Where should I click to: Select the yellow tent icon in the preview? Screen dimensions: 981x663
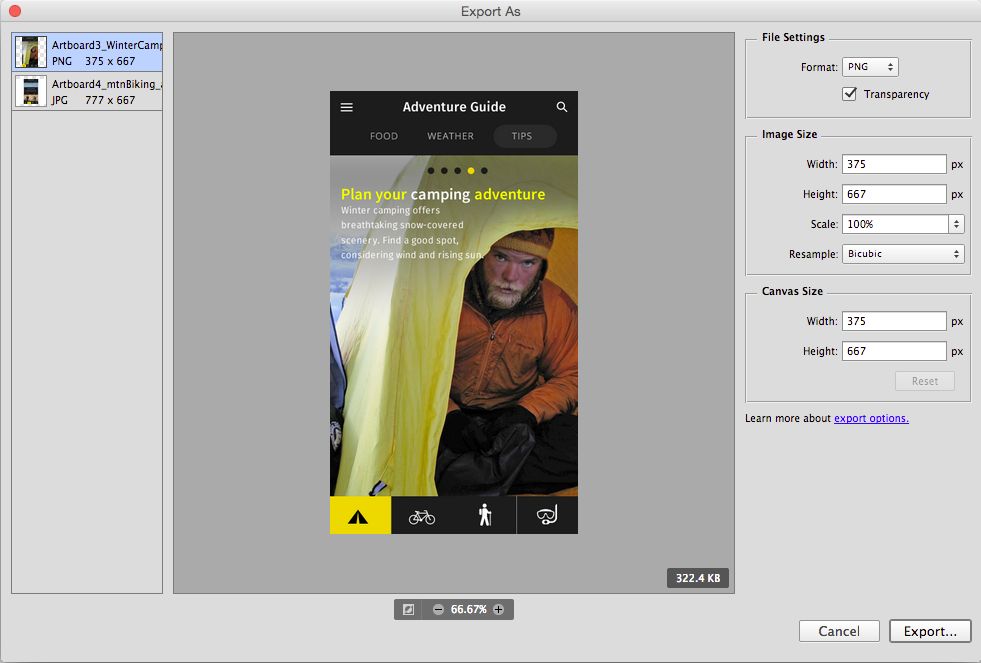(x=359, y=515)
